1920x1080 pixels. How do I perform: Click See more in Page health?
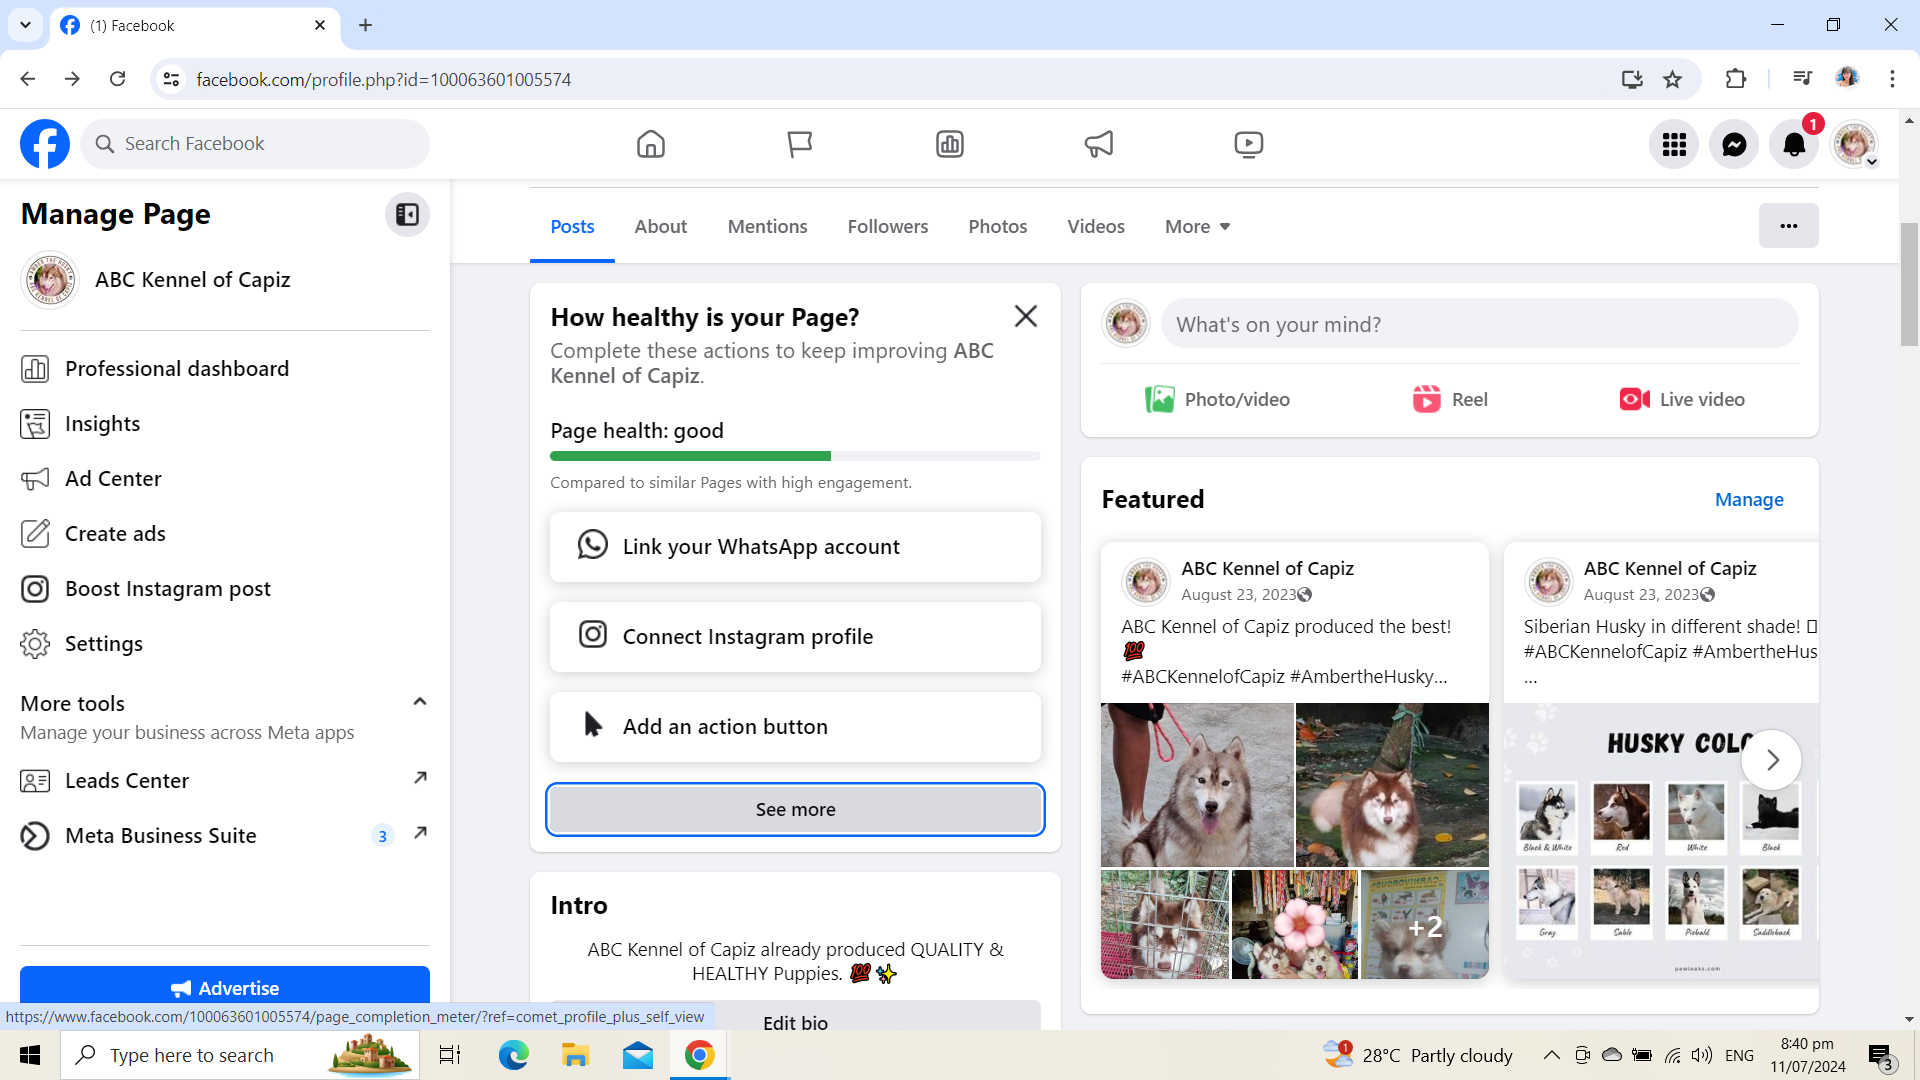[x=795, y=810]
